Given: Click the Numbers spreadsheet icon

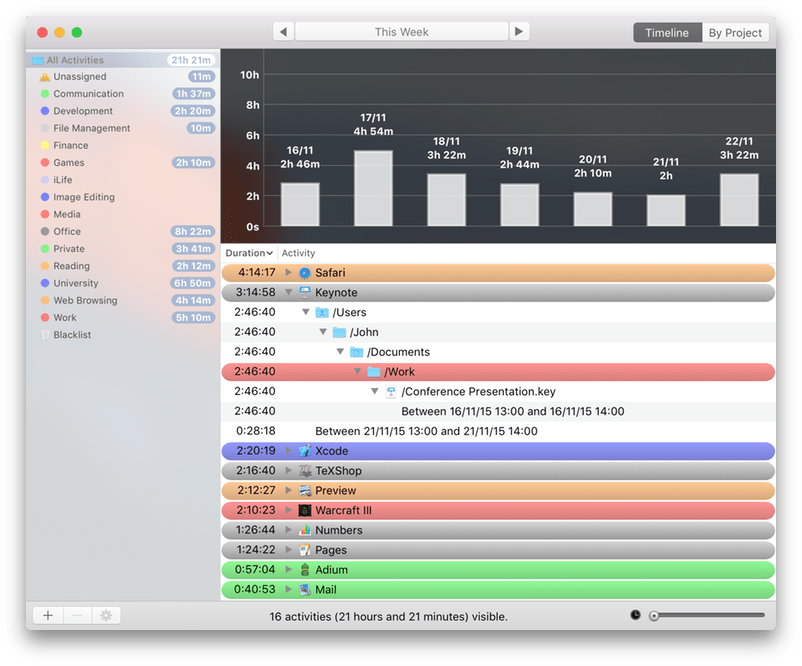Looking at the screenshot, I should (302, 530).
